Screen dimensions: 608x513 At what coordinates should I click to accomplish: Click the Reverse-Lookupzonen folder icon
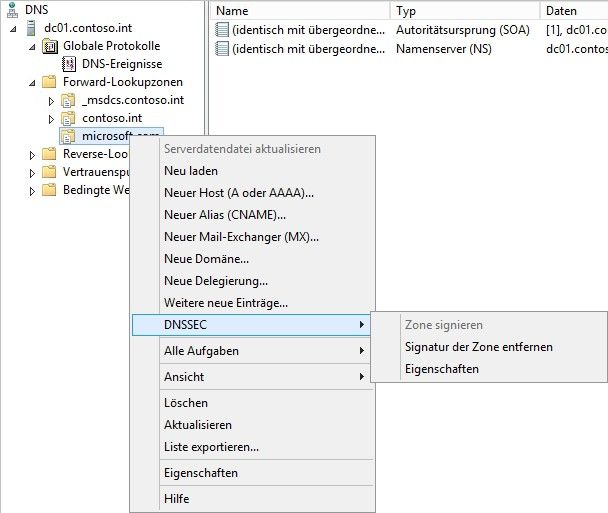(x=49, y=154)
